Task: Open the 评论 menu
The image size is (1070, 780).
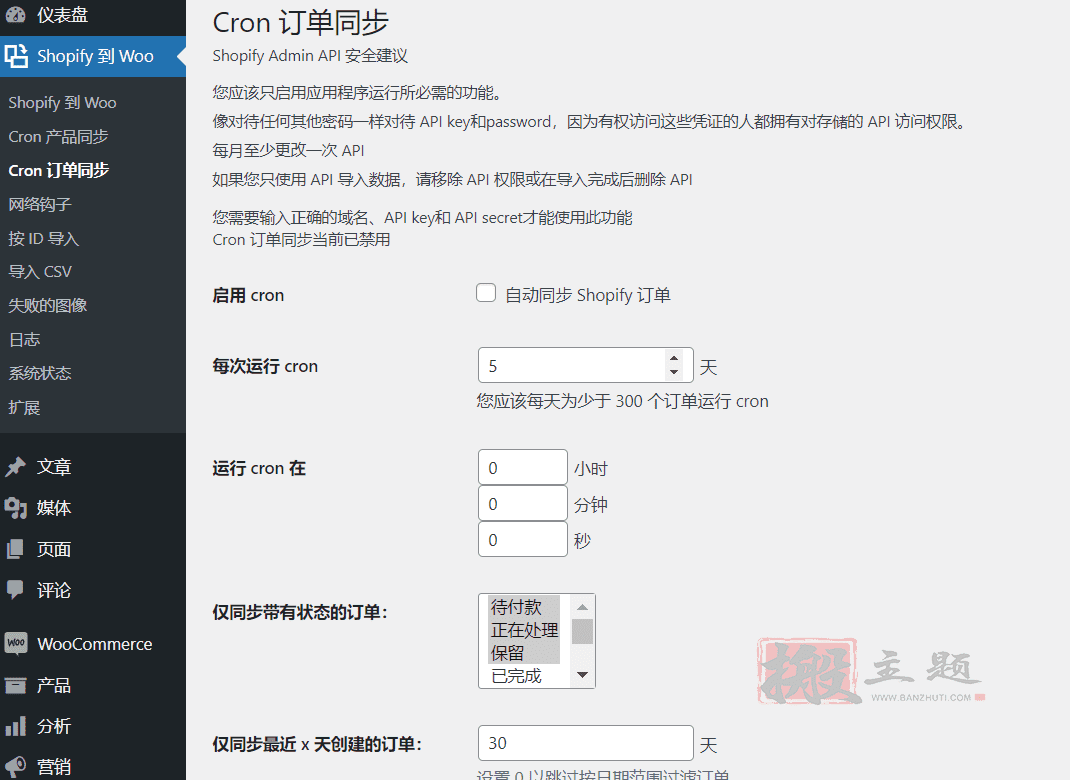Action: pyautogui.click(x=93, y=590)
